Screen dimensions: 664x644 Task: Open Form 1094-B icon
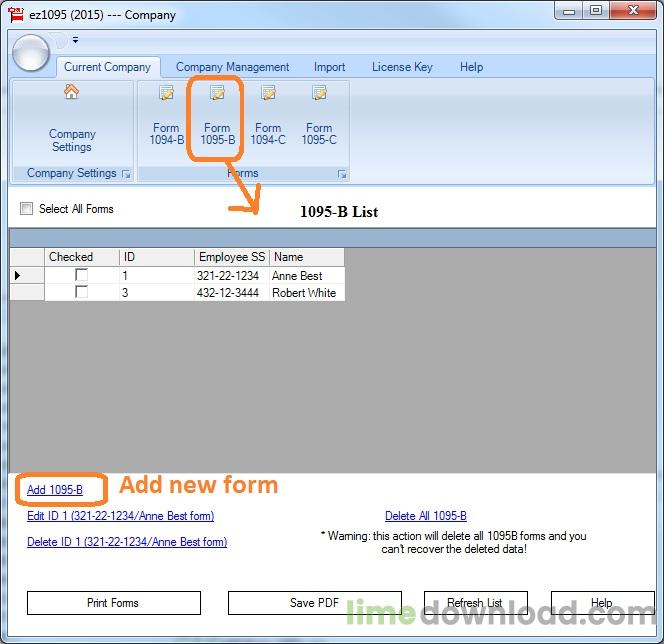pos(166,93)
